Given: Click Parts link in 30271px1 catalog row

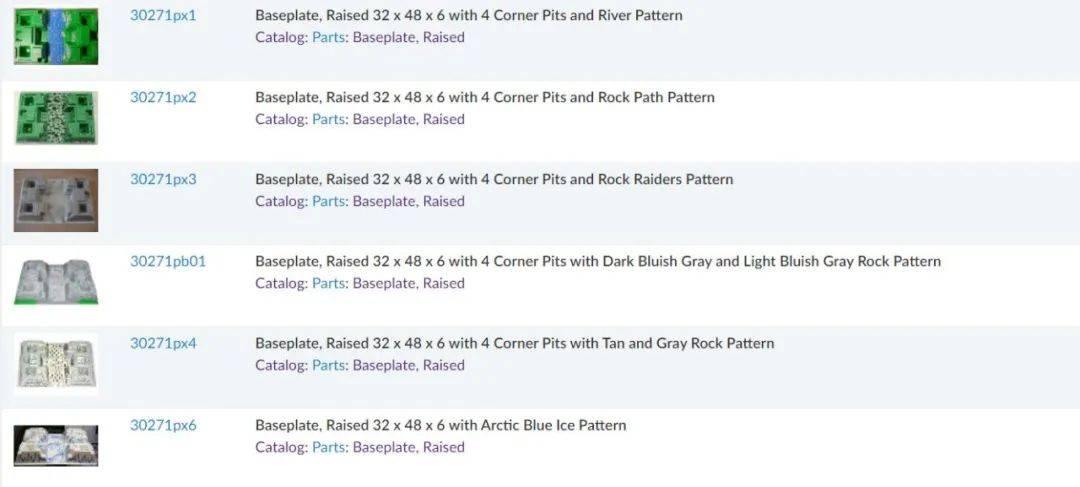Looking at the screenshot, I should [329, 37].
